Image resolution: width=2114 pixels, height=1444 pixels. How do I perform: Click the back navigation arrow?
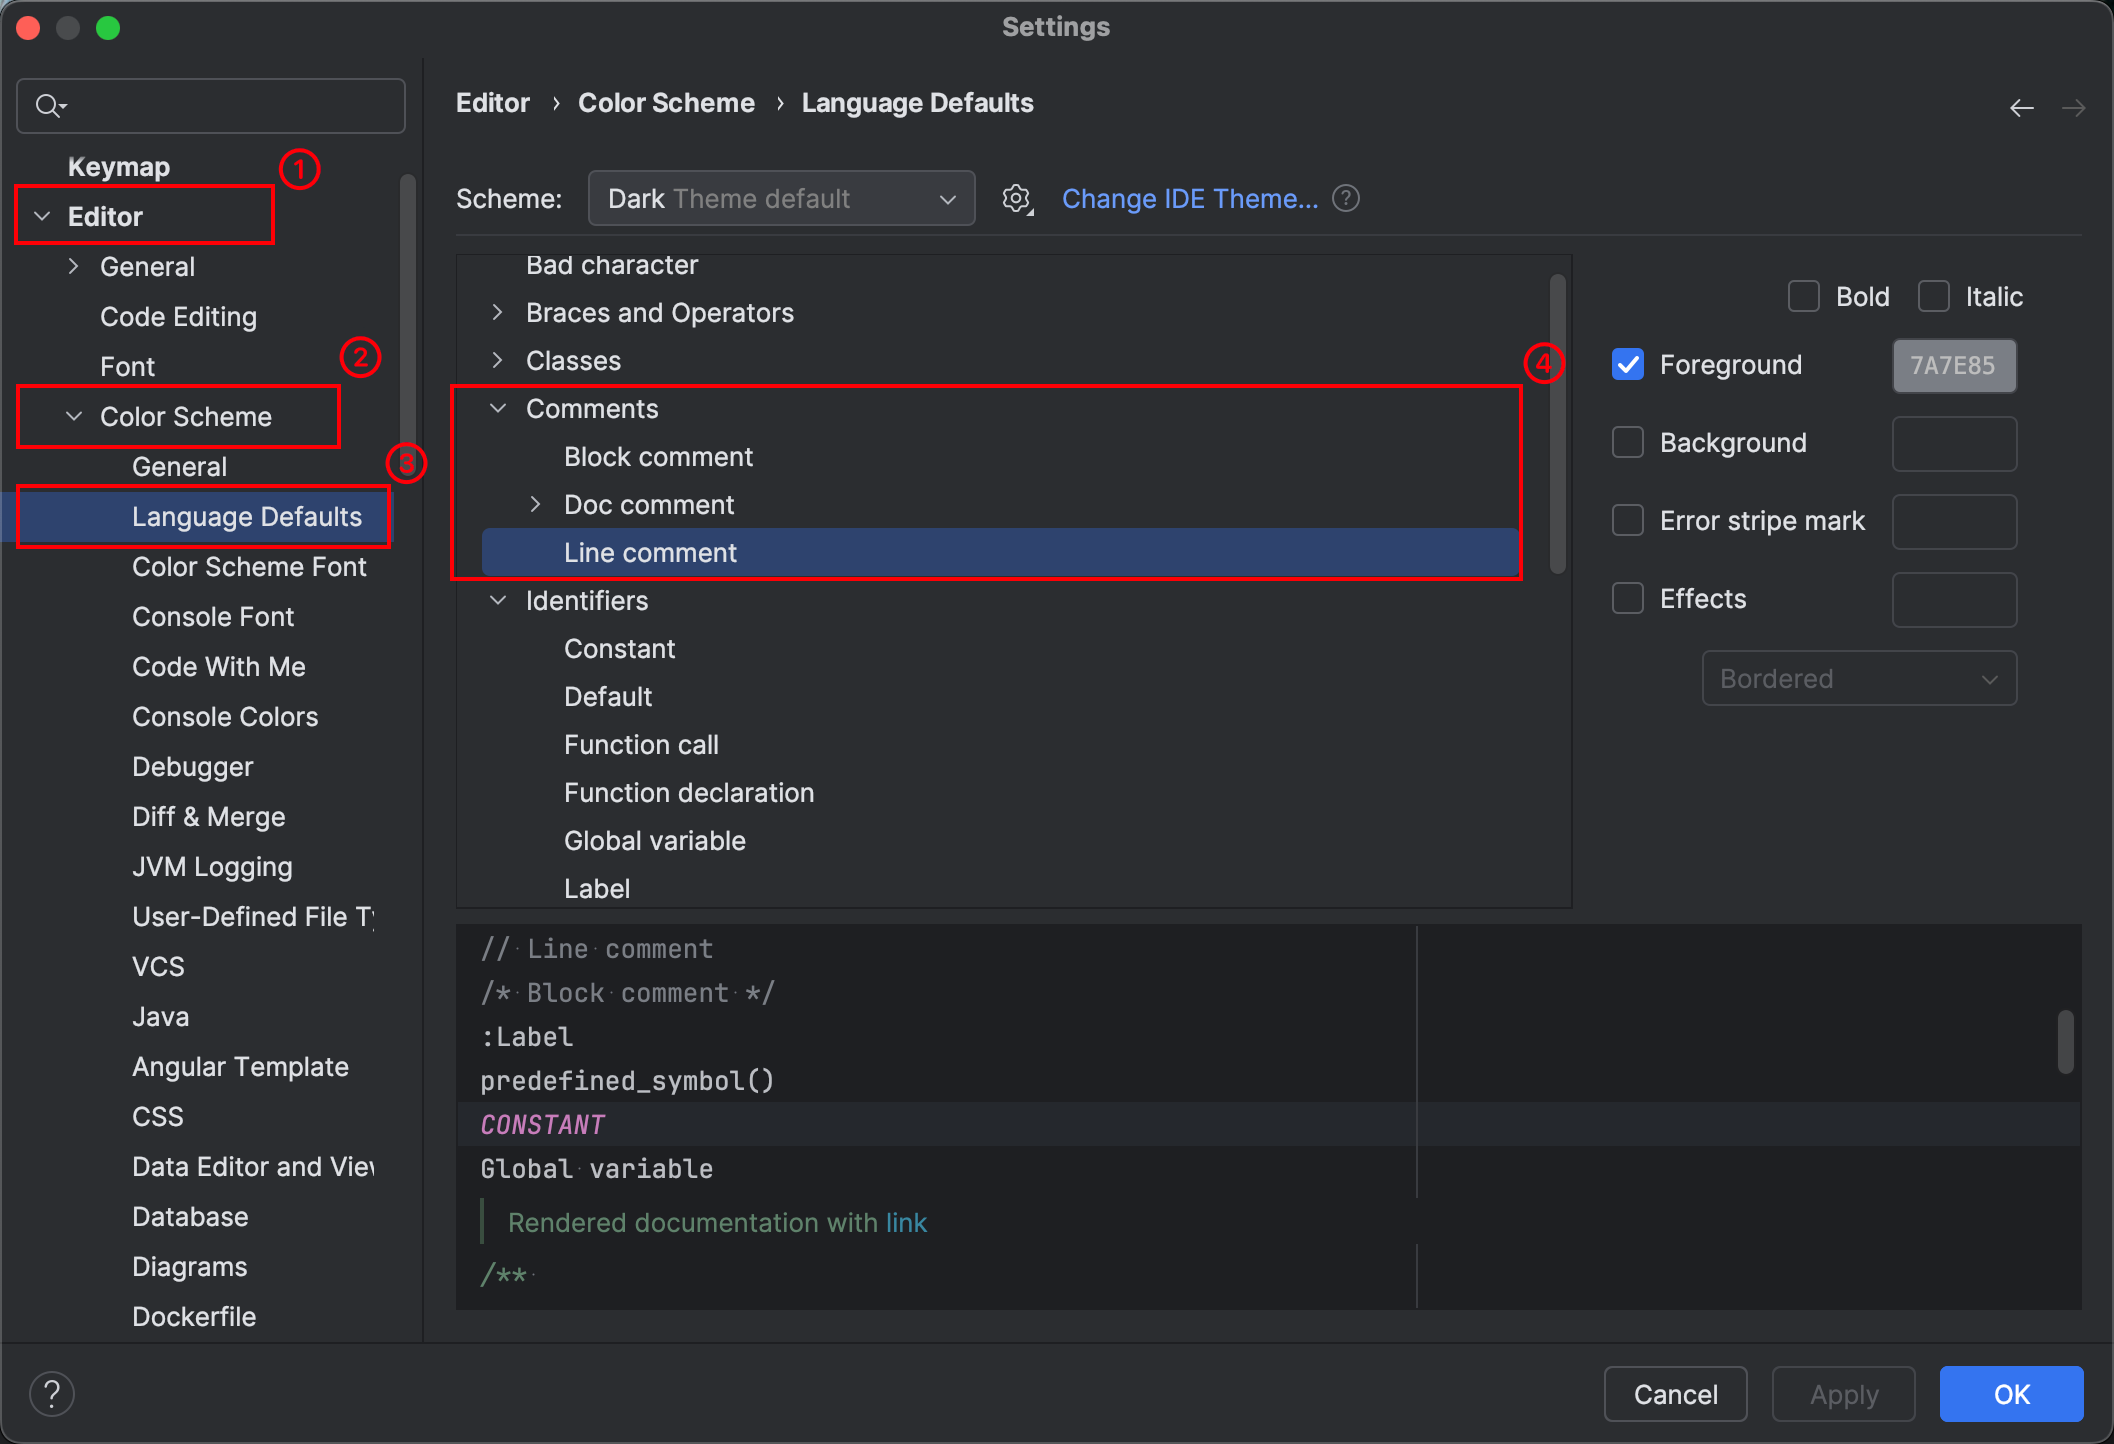coord(2021,108)
